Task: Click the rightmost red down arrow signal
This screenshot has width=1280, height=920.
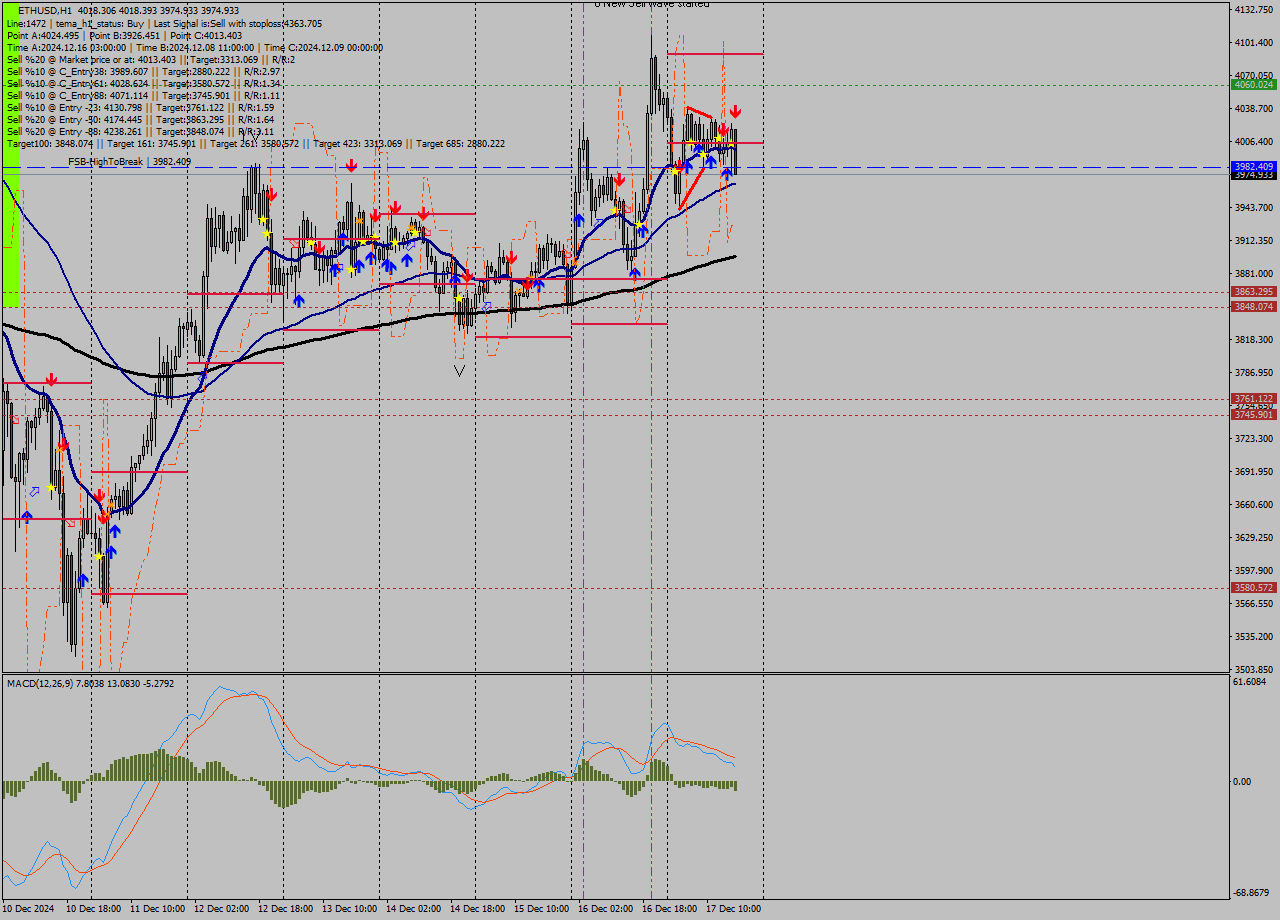Action: [735, 111]
